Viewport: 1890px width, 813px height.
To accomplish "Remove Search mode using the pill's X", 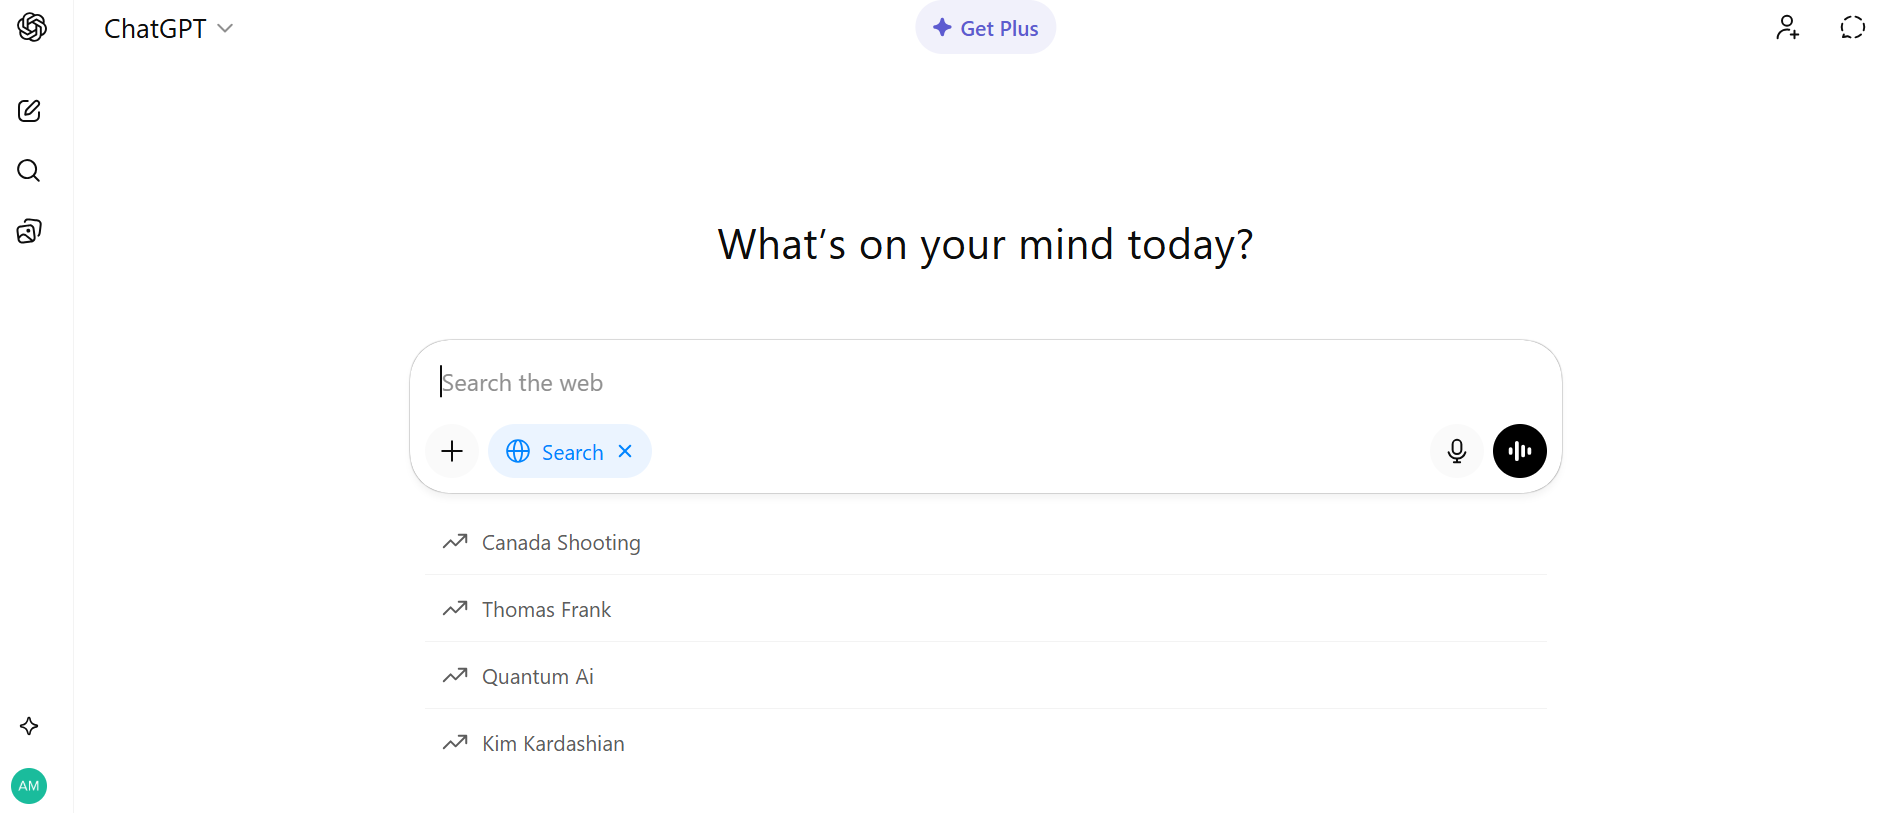I will (x=625, y=452).
